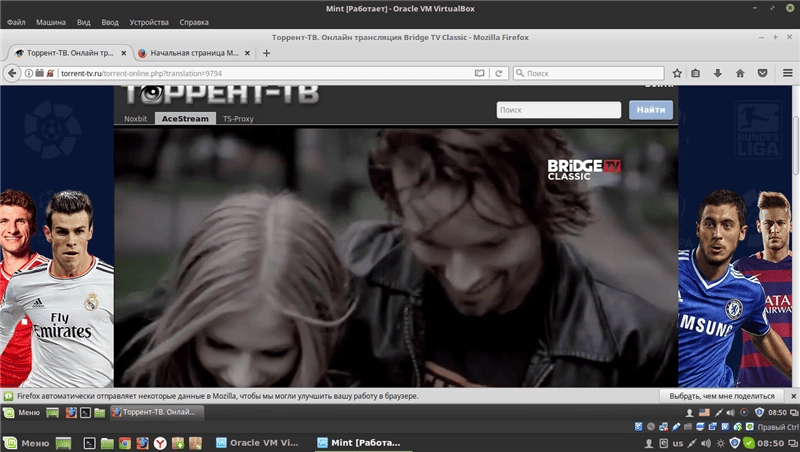The height and width of the screenshot is (452, 800).
Task: Click Выбрать, чем мне поделиться button
Action: pyautogui.click(x=722, y=396)
